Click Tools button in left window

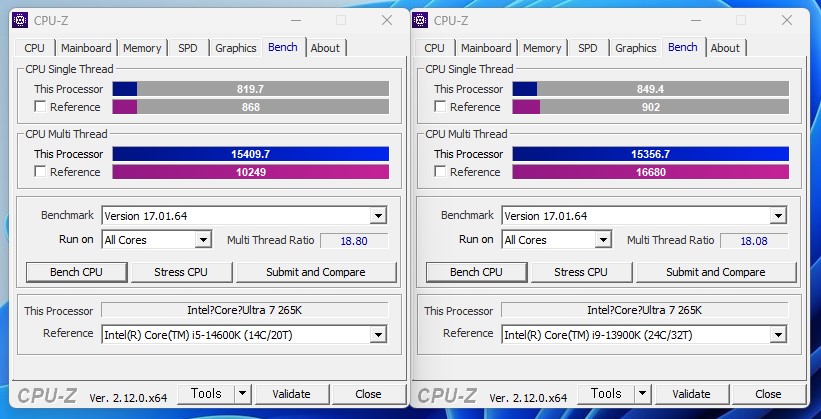[x=206, y=394]
